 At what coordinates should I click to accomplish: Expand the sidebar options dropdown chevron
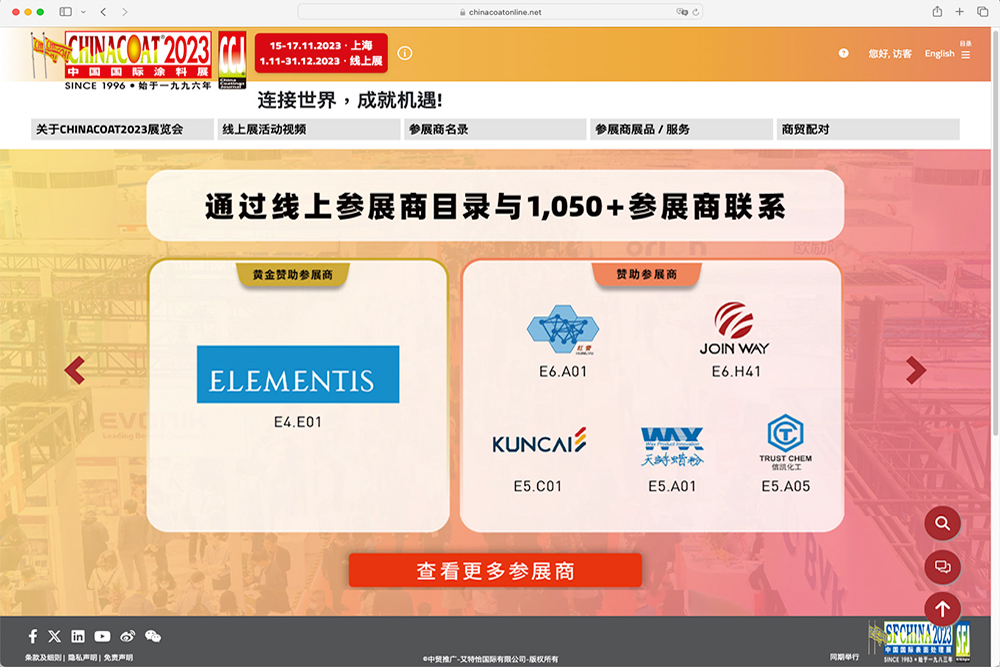tap(83, 11)
